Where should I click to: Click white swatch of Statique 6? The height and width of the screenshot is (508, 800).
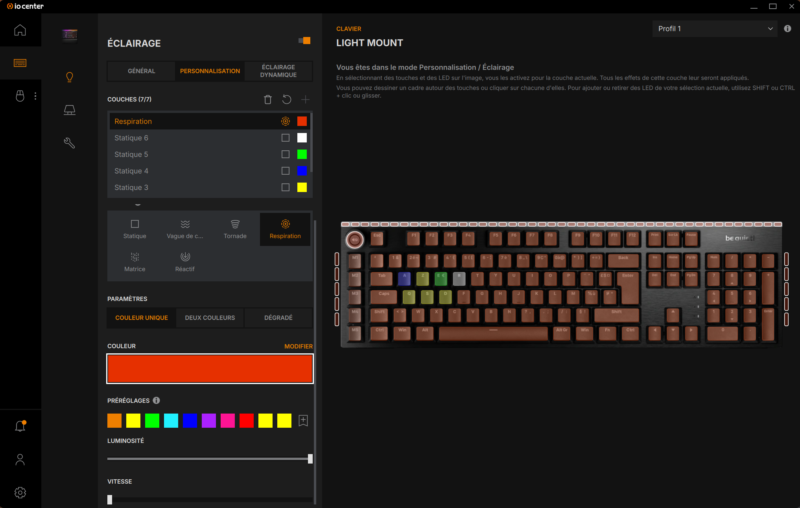(x=302, y=138)
